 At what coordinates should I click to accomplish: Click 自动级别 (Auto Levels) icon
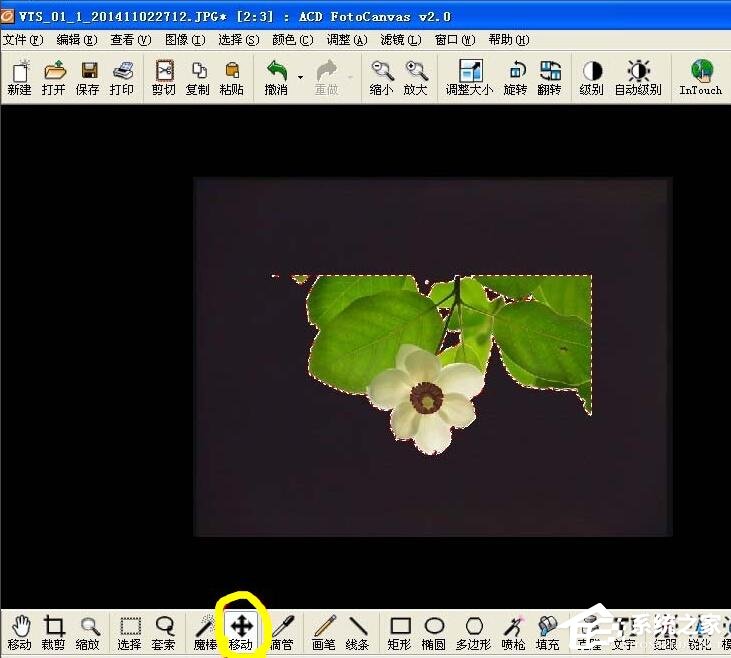[638, 77]
